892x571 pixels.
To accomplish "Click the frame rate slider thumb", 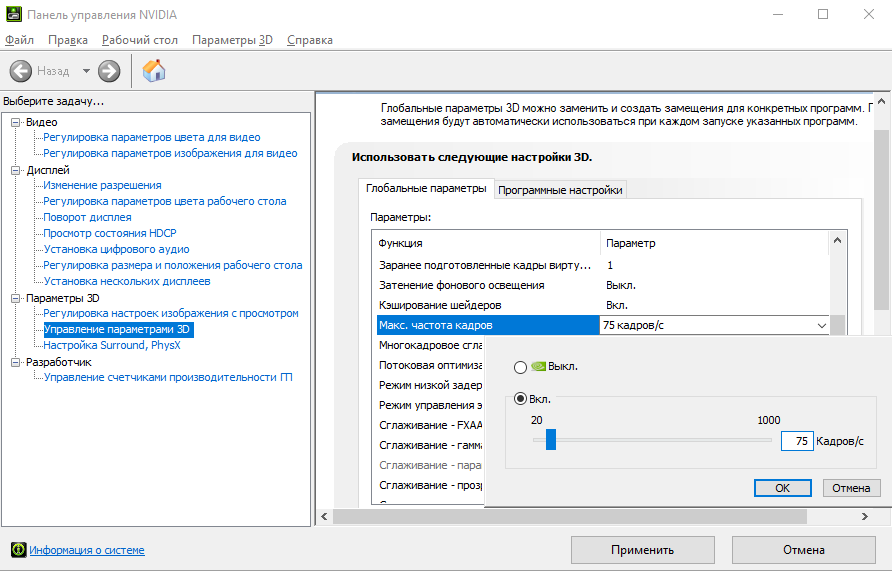I will tap(550, 439).
